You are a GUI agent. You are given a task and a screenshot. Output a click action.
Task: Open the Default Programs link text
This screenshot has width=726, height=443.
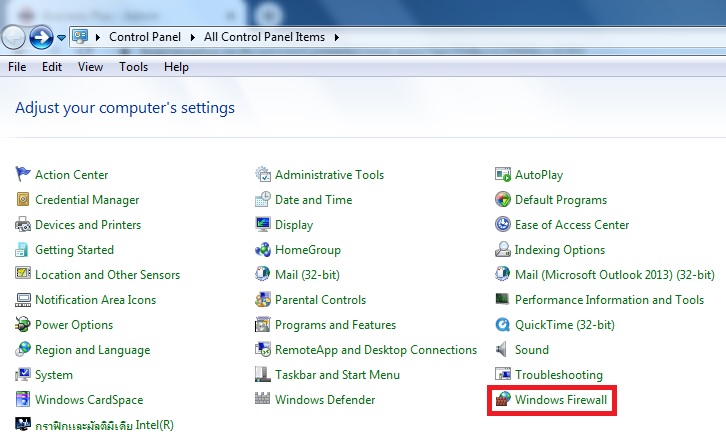[x=561, y=200]
